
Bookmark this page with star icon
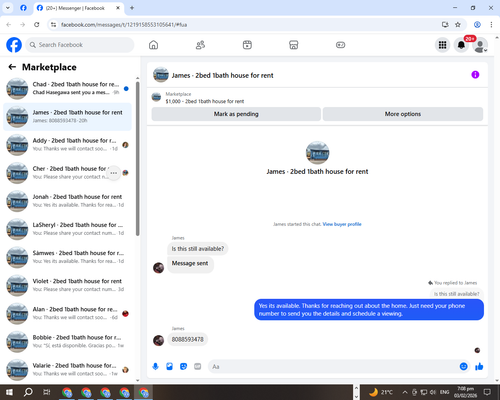tap(458, 25)
